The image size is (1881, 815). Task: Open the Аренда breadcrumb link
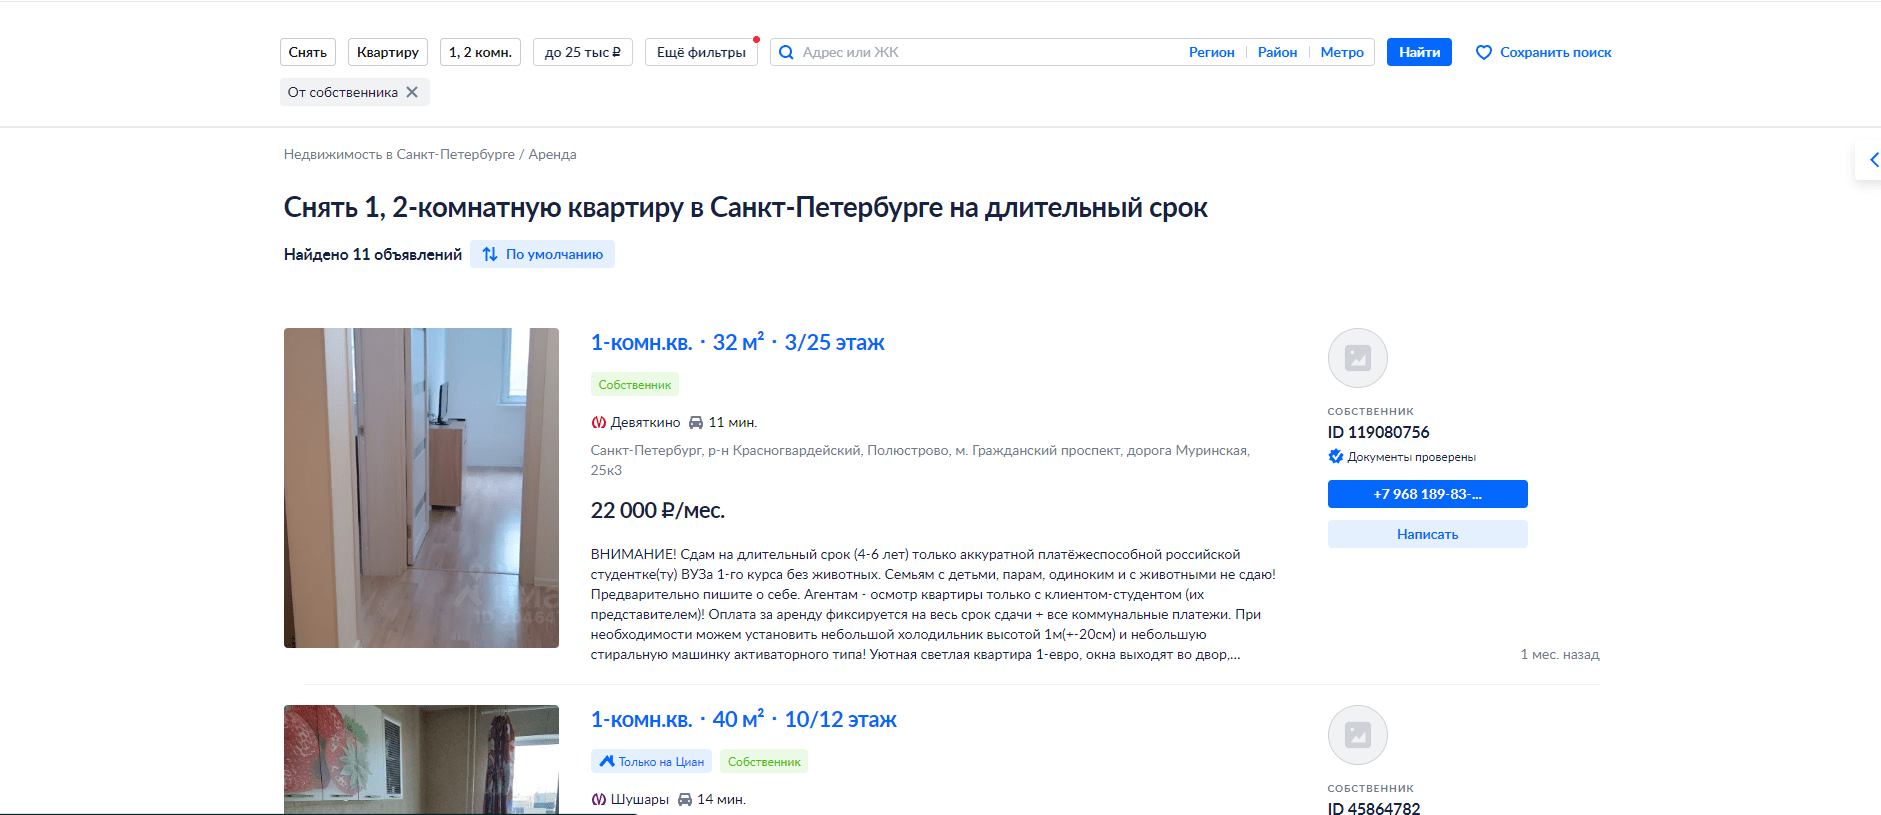click(x=552, y=154)
